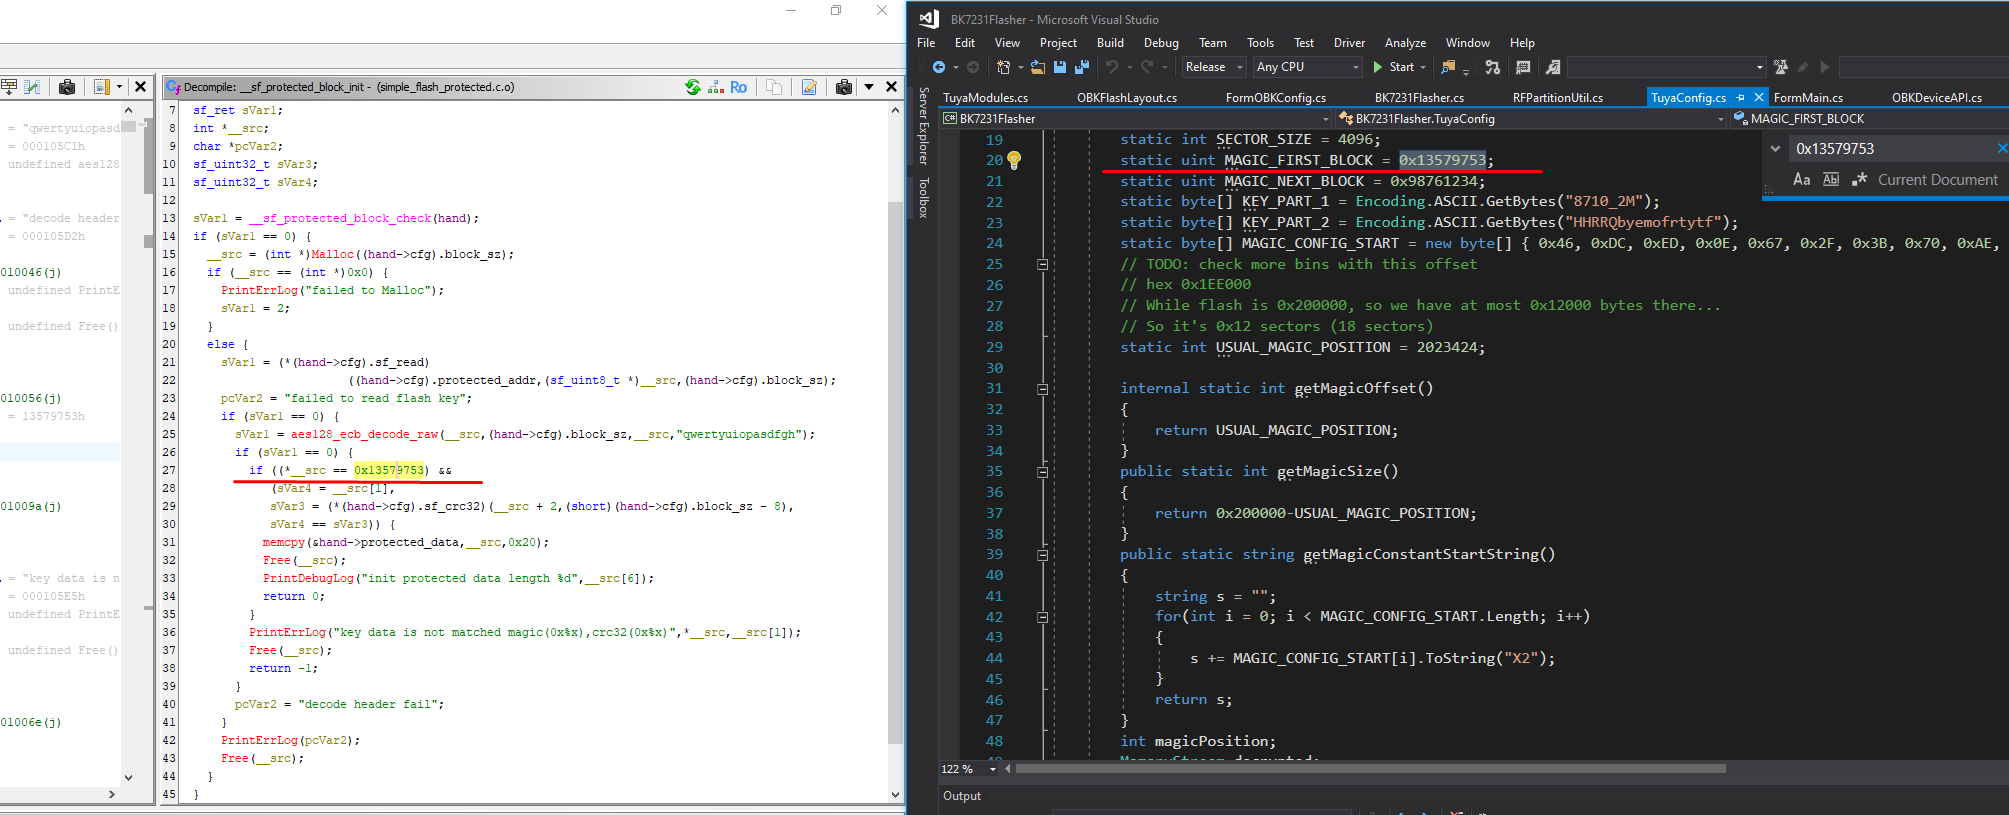
Task: Open the Release configuration dropdown
Action: 1213,67
